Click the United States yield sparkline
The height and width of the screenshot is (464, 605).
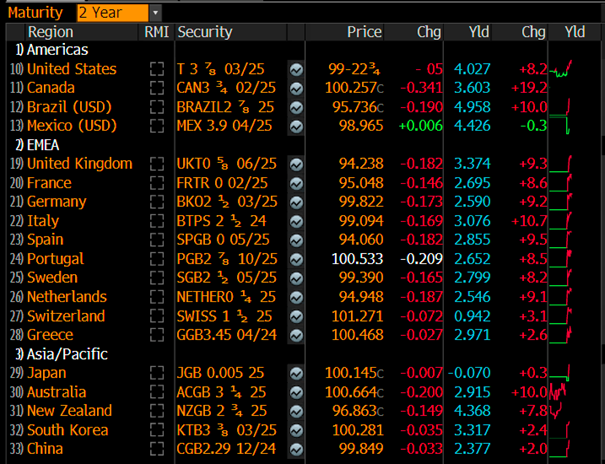click(x=561, y=69)
